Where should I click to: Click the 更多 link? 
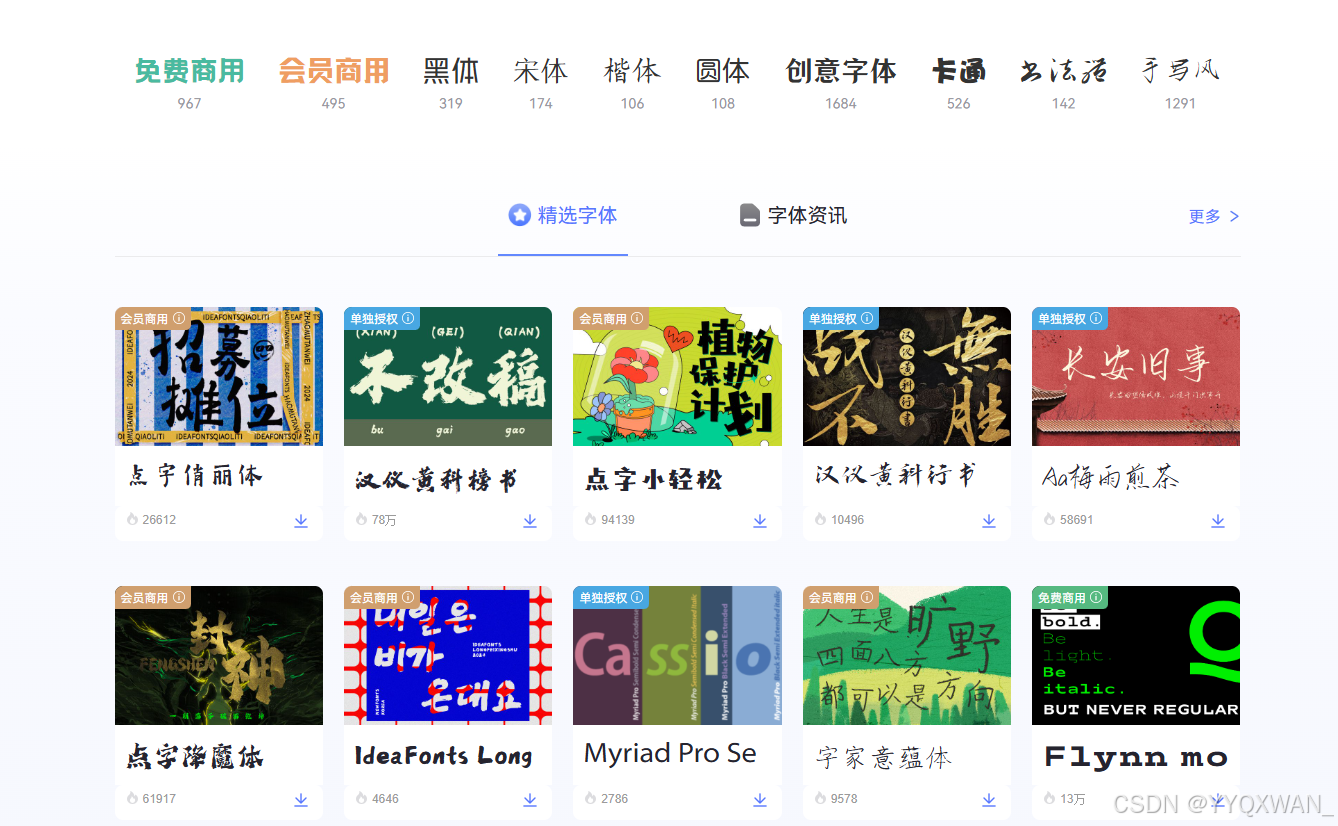(x=1214, y=216)
